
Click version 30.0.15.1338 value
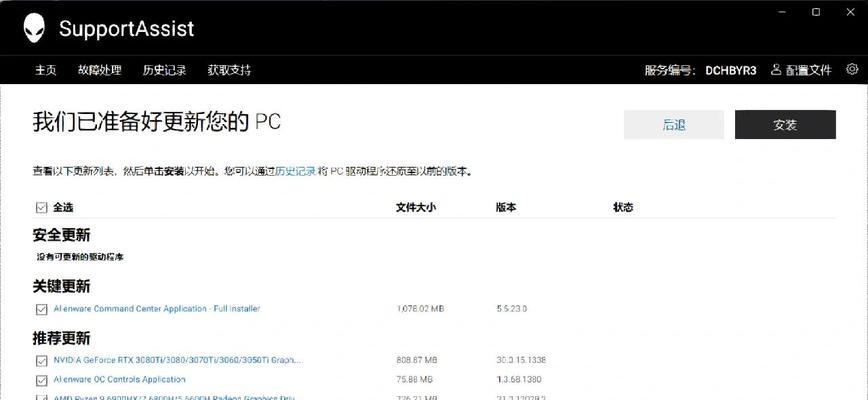pos(521,360)
